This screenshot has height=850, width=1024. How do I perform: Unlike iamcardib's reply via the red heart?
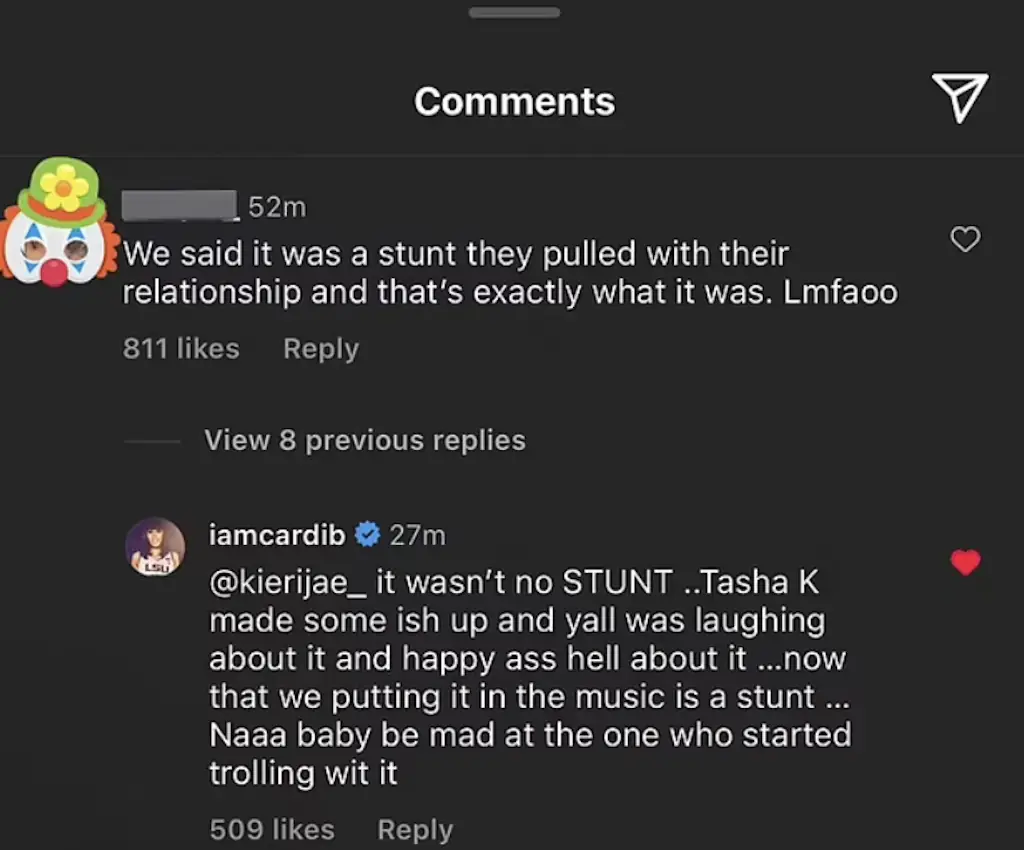point(965,563)
